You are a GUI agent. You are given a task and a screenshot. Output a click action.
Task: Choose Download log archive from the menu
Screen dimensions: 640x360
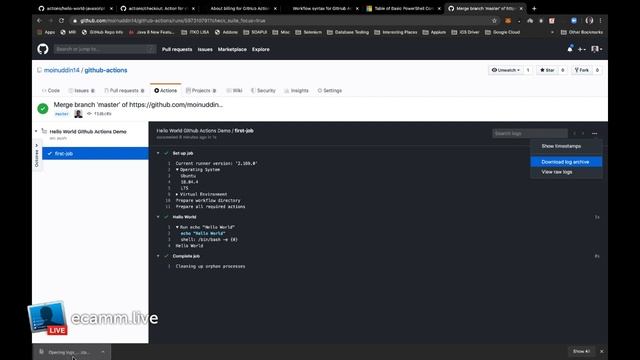pos(566,162)
